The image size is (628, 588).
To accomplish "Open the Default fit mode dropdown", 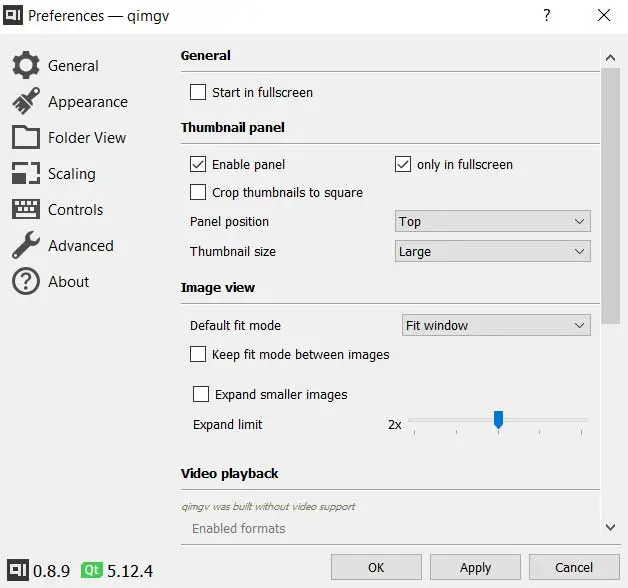I will point(496,326).
